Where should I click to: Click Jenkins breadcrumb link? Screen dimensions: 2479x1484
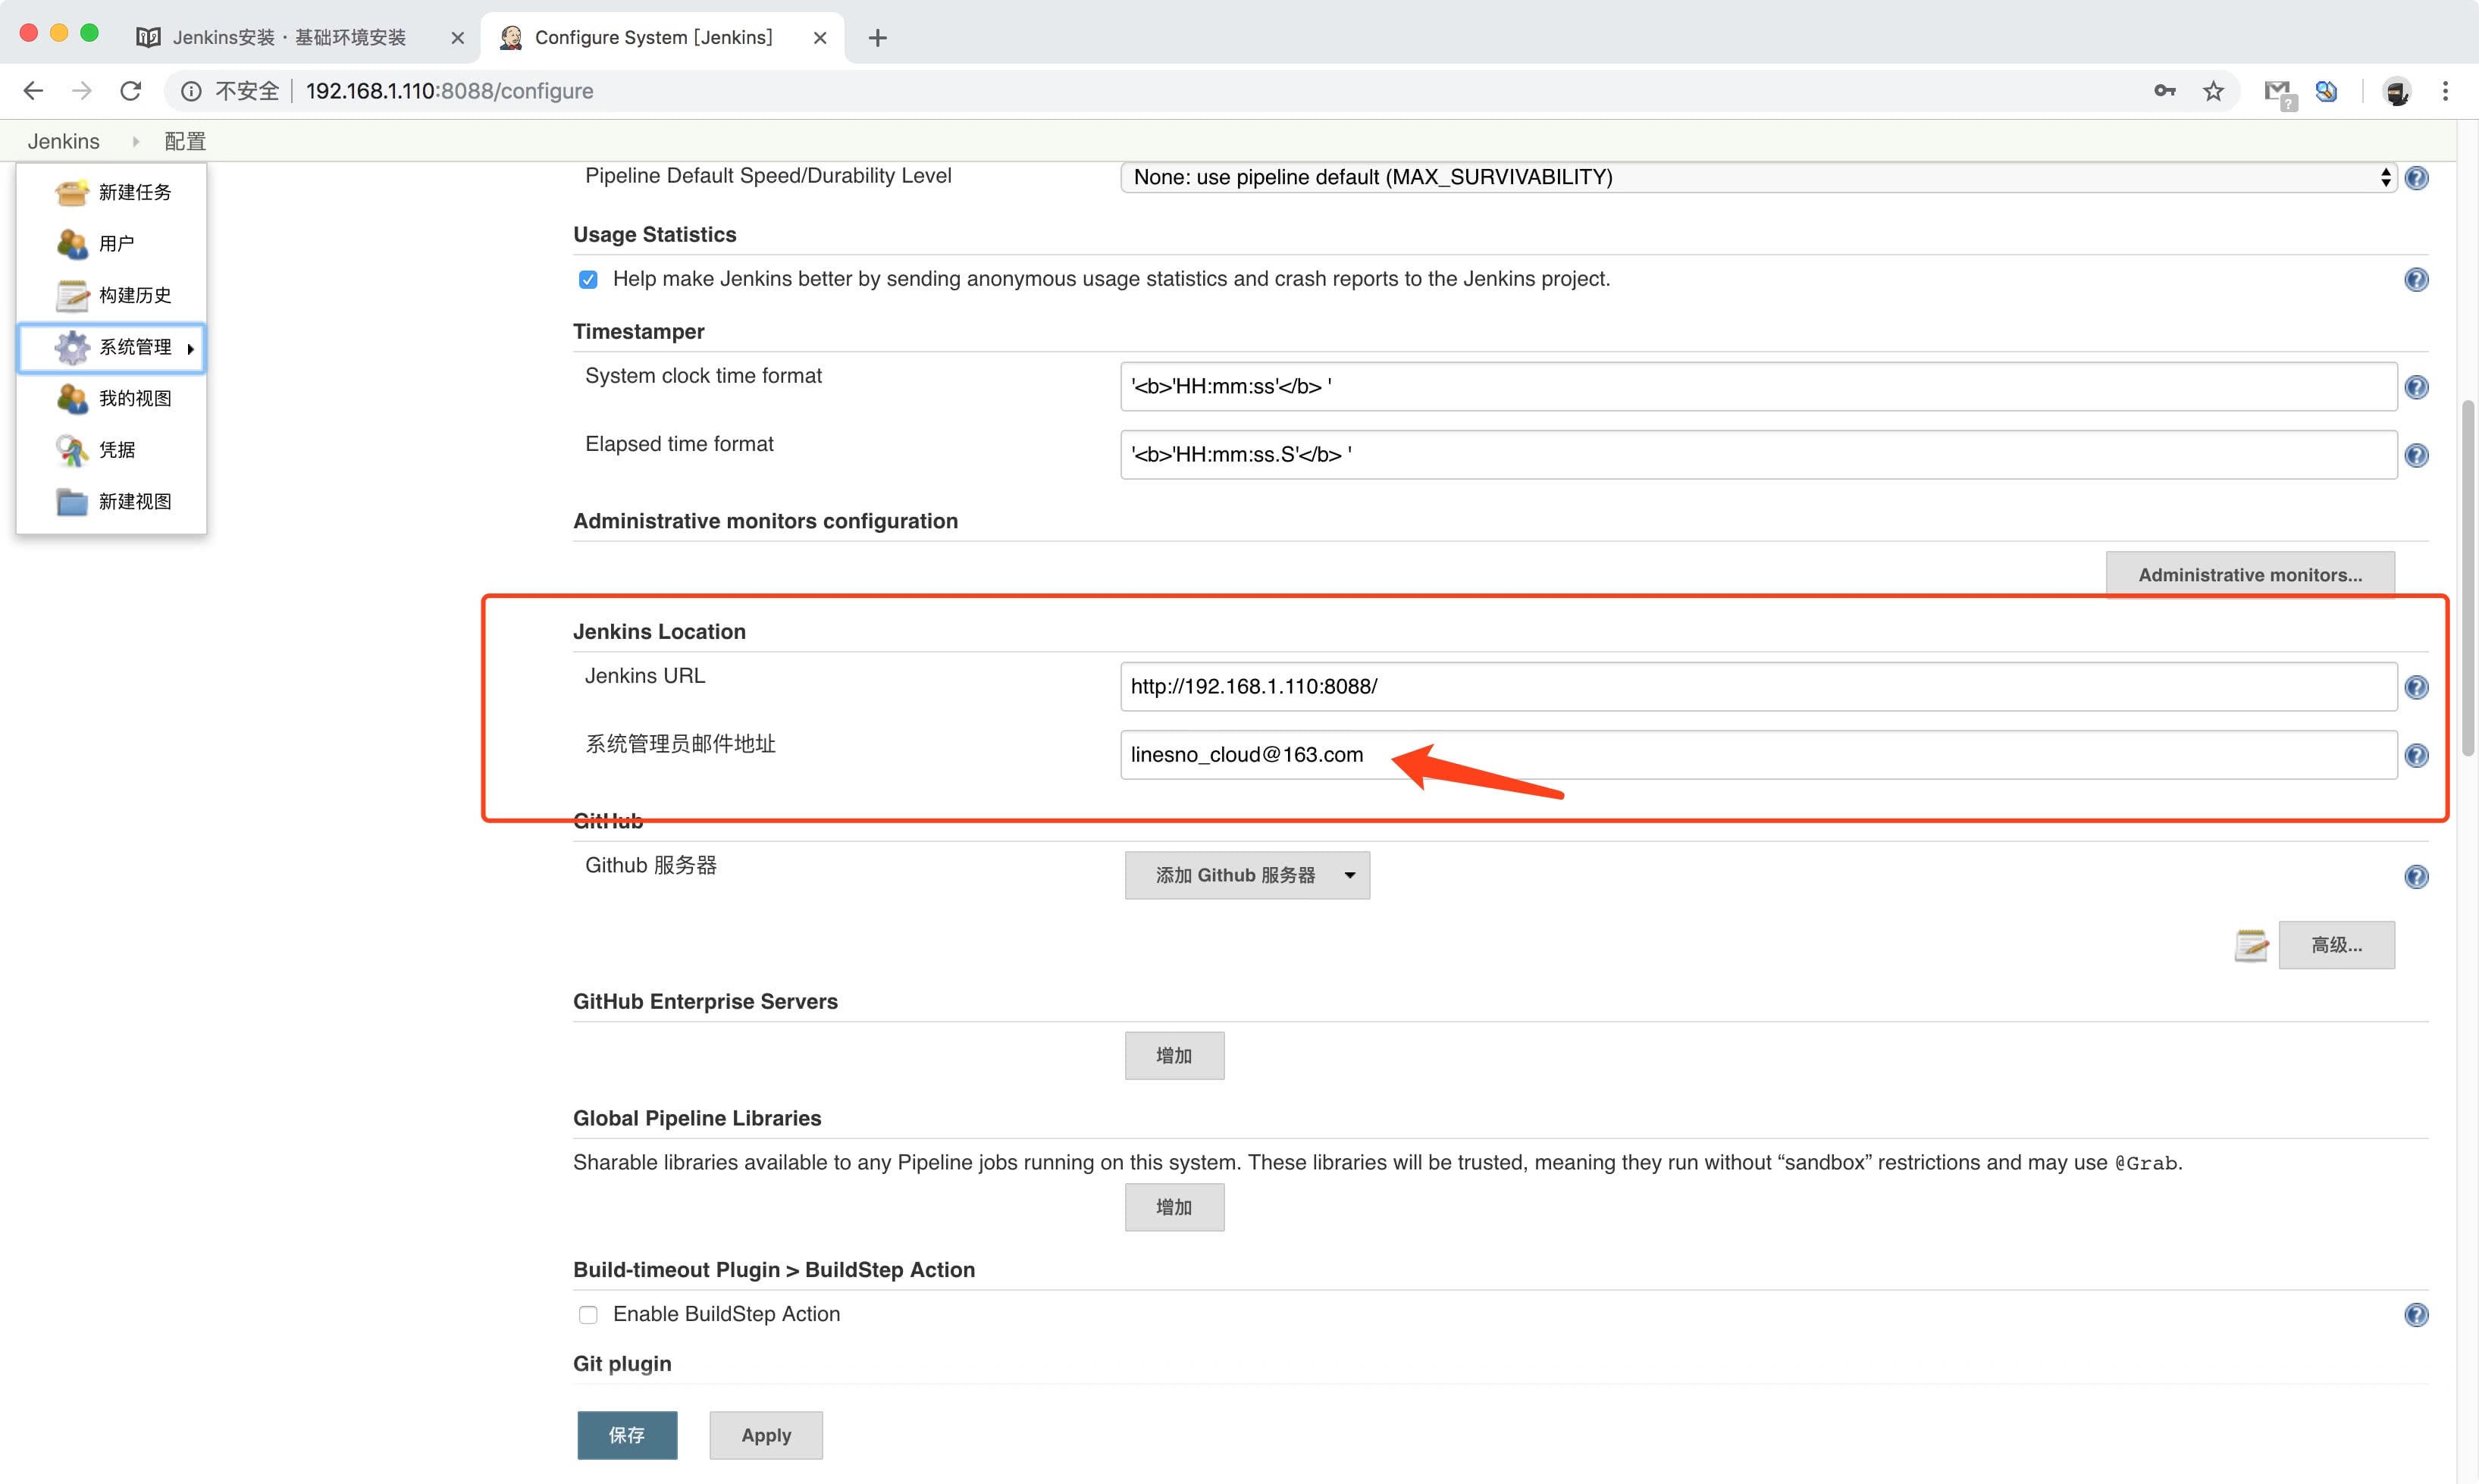pyautogui.click(x=63, y=141)
